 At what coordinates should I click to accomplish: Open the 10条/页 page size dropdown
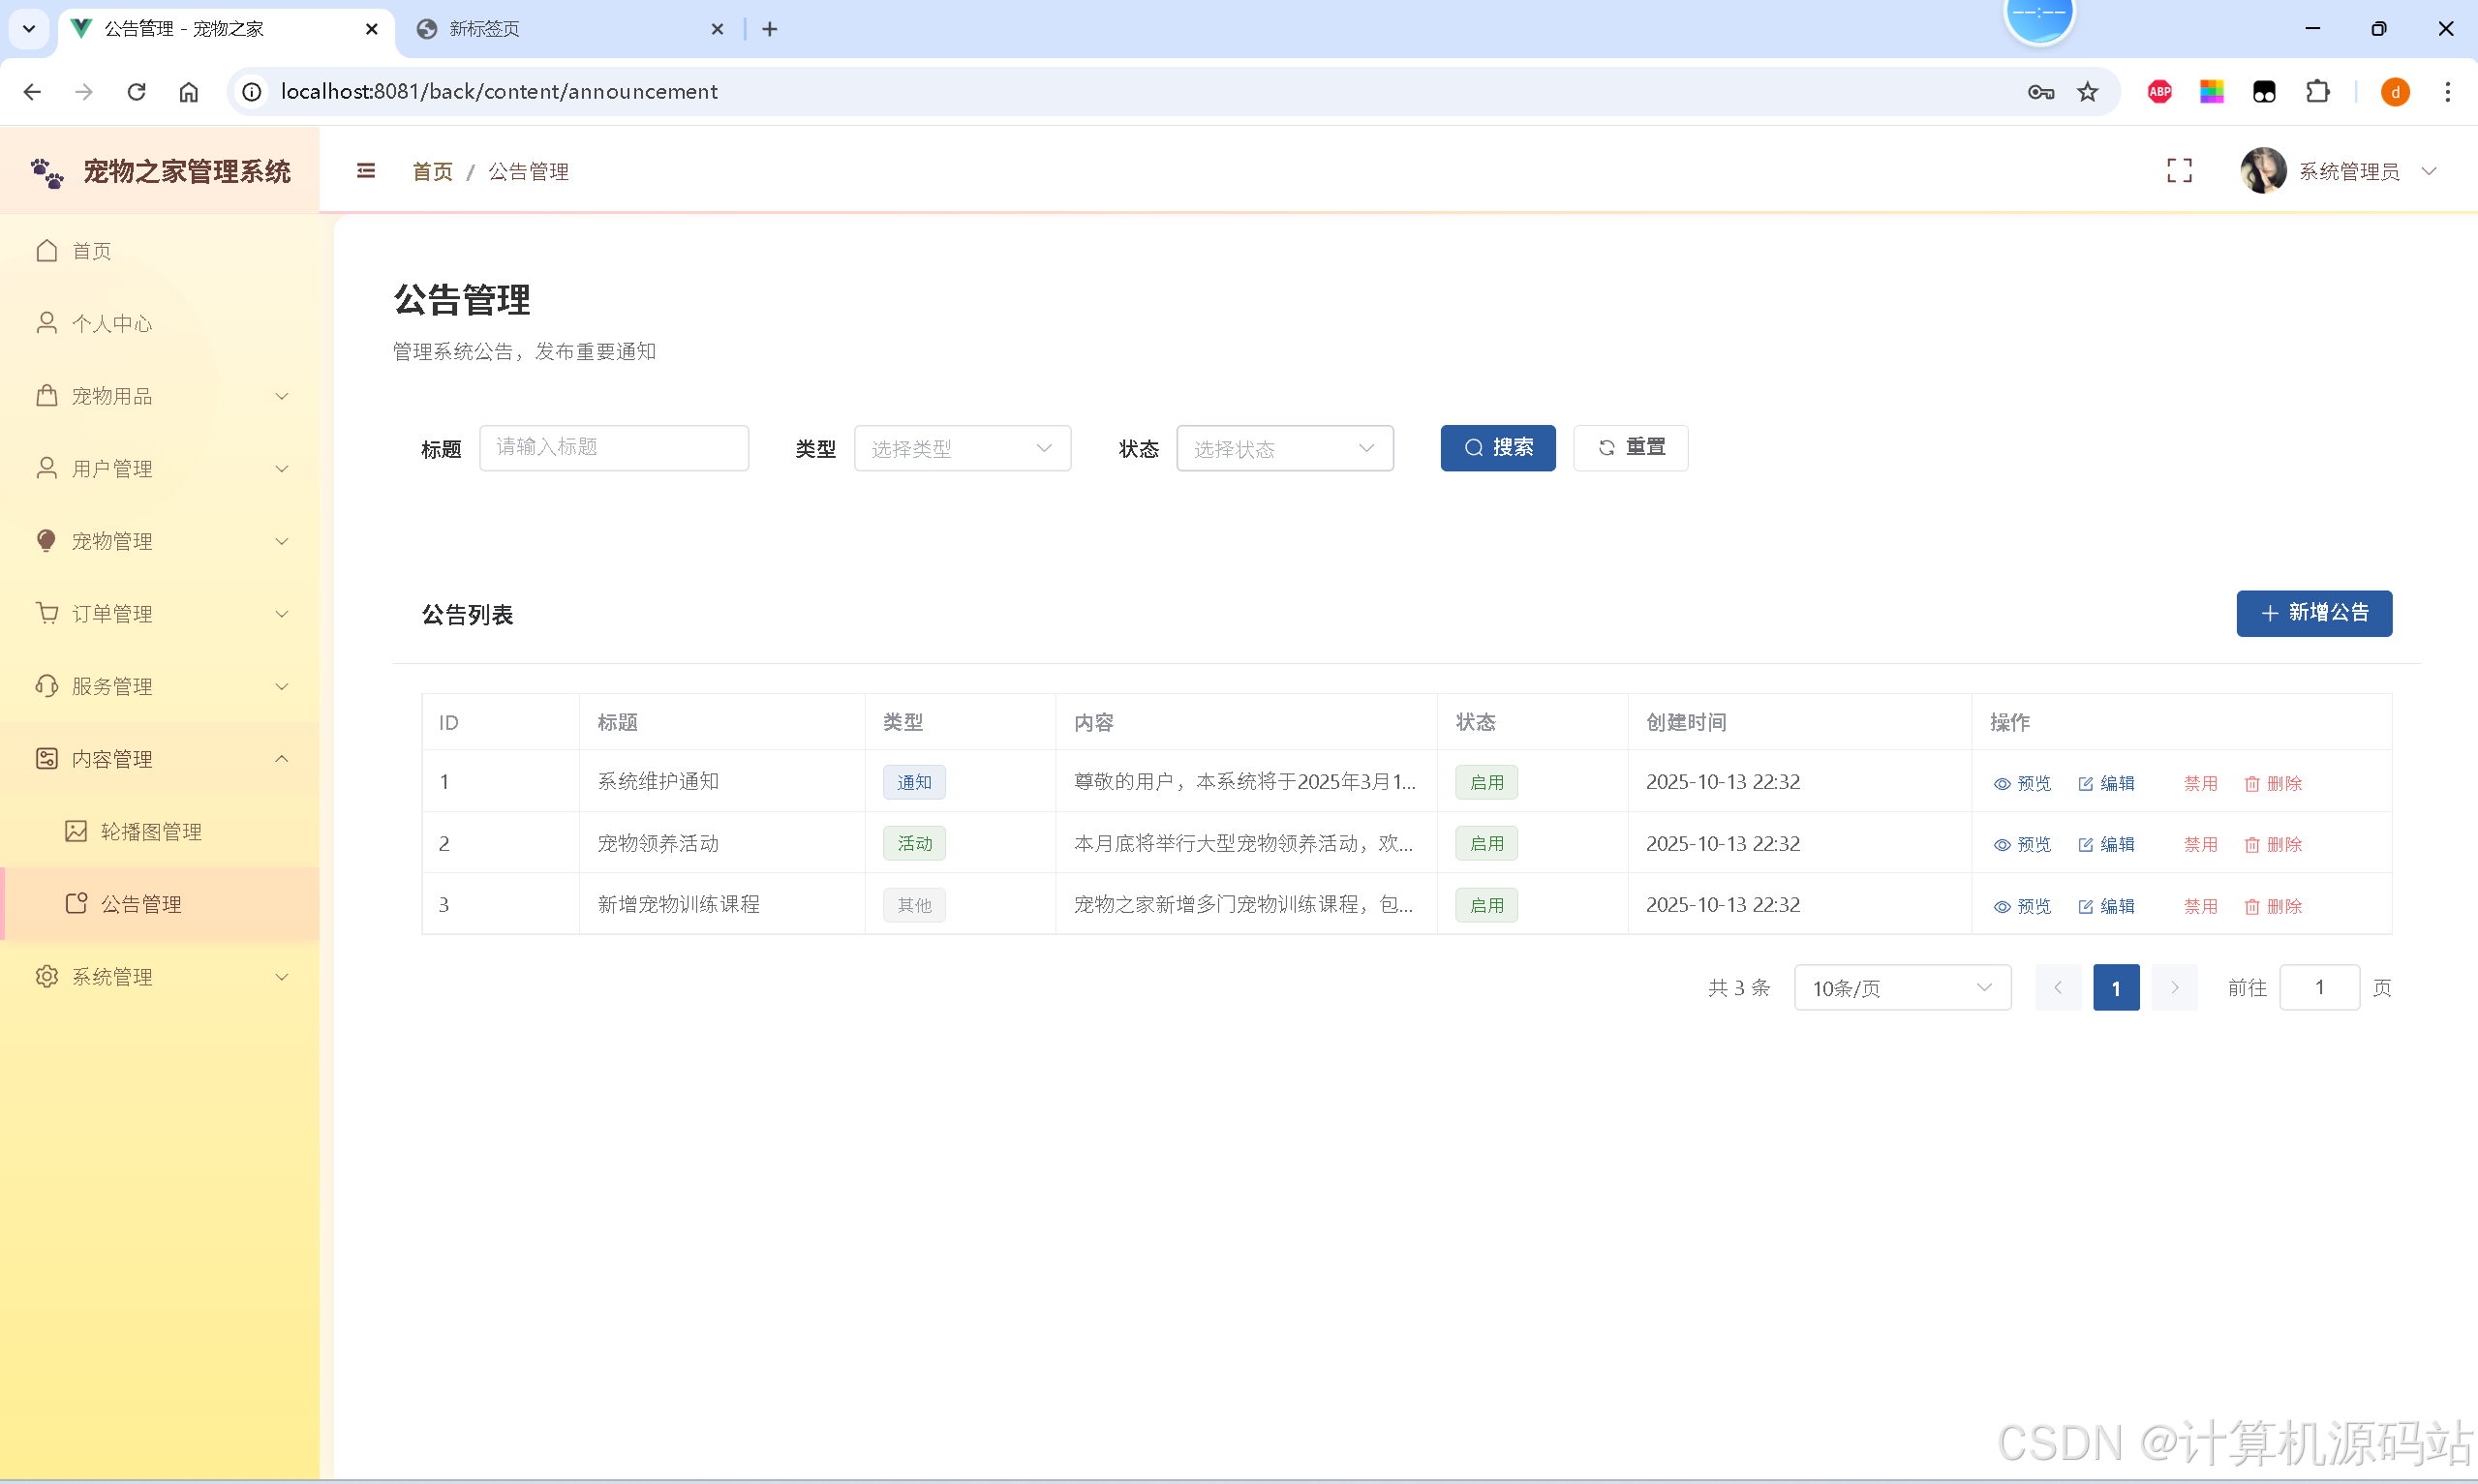[1902, 988]
